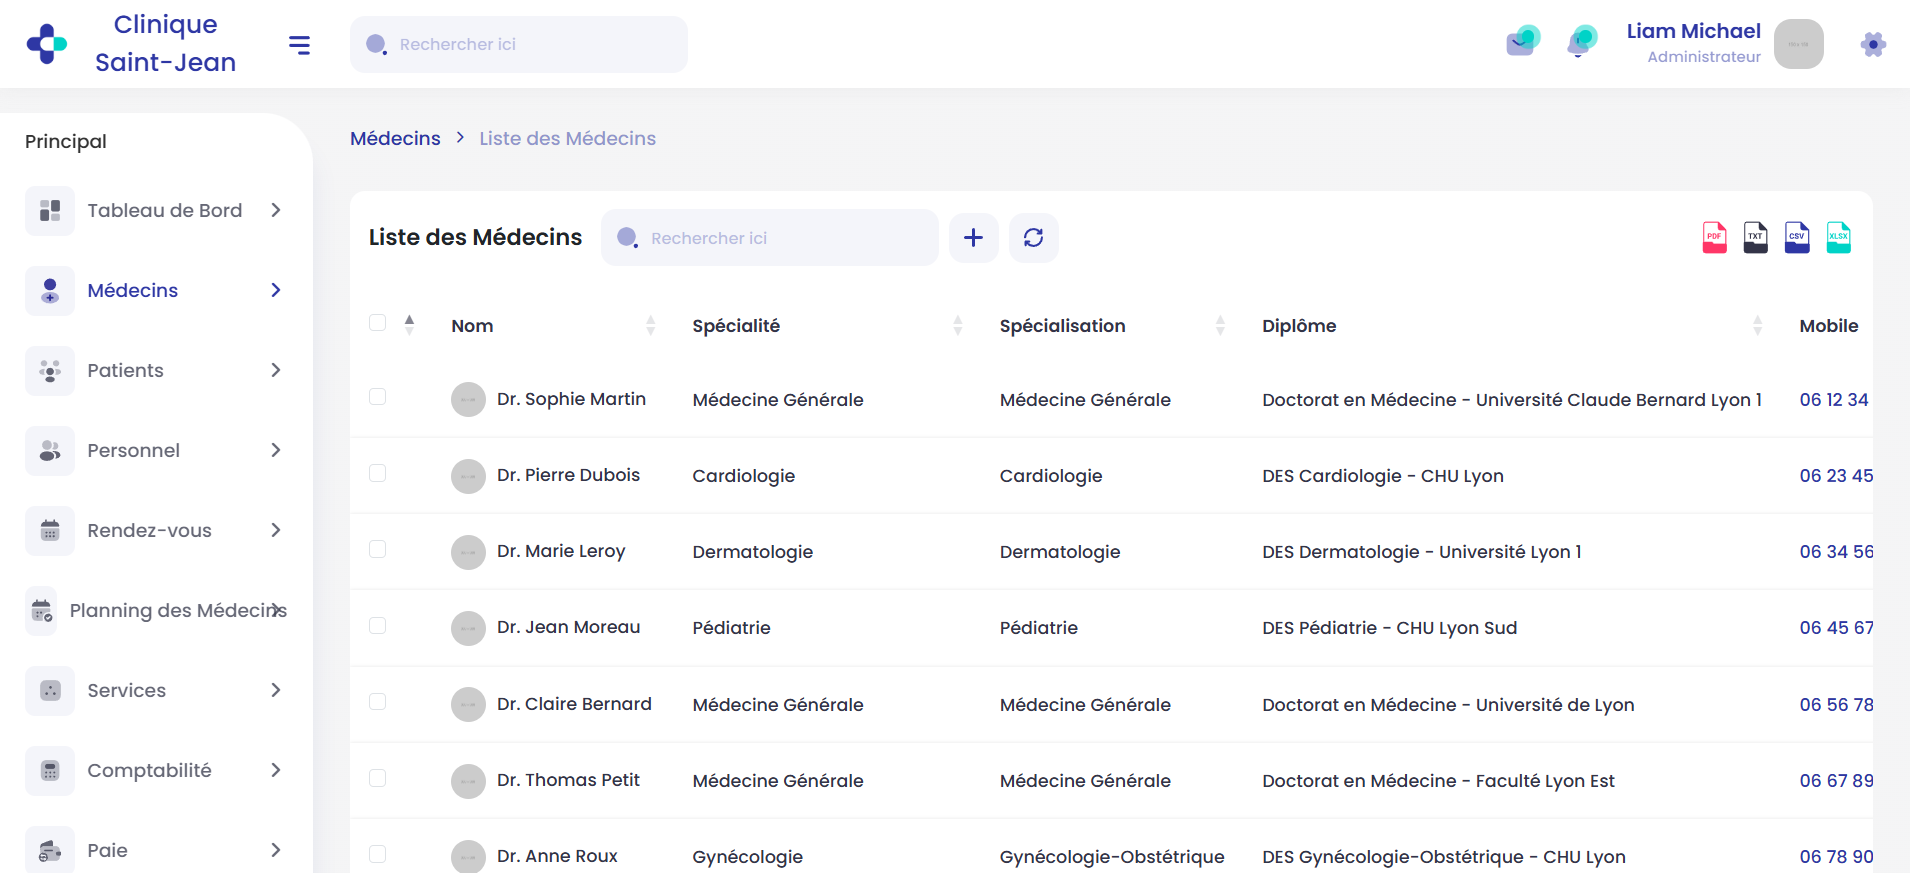
Task: Export doctors list as XLSX
Action: click(x=1838, y=238)
